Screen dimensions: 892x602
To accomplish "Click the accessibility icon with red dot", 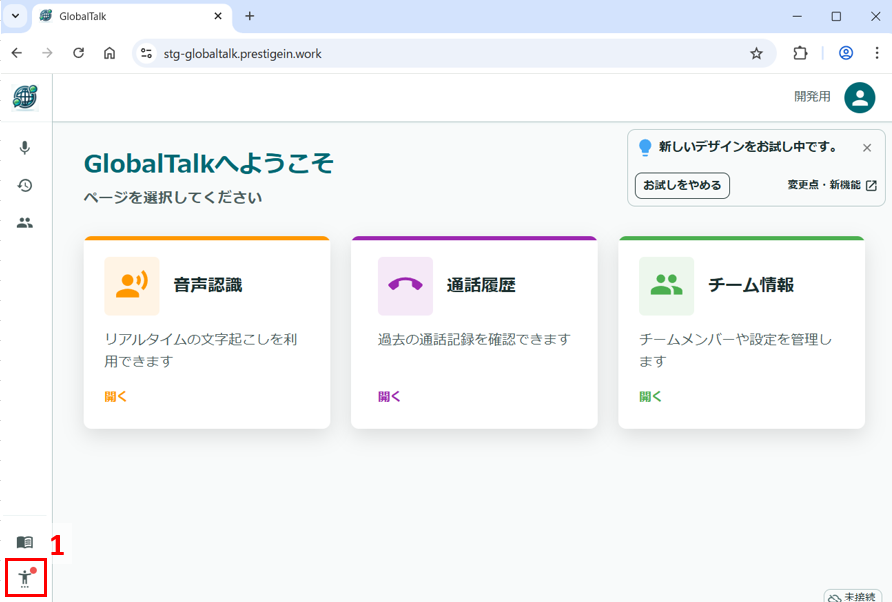I will point(25,578).
